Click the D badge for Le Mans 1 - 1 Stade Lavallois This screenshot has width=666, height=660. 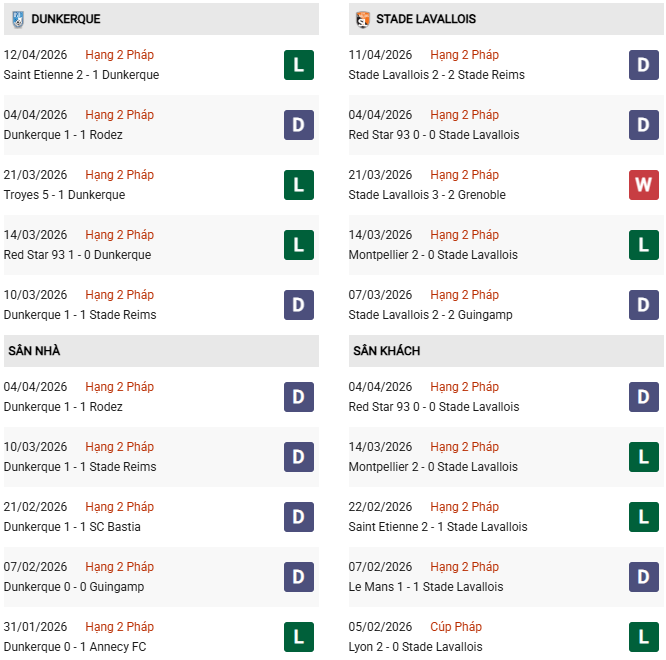pos(643,577)
